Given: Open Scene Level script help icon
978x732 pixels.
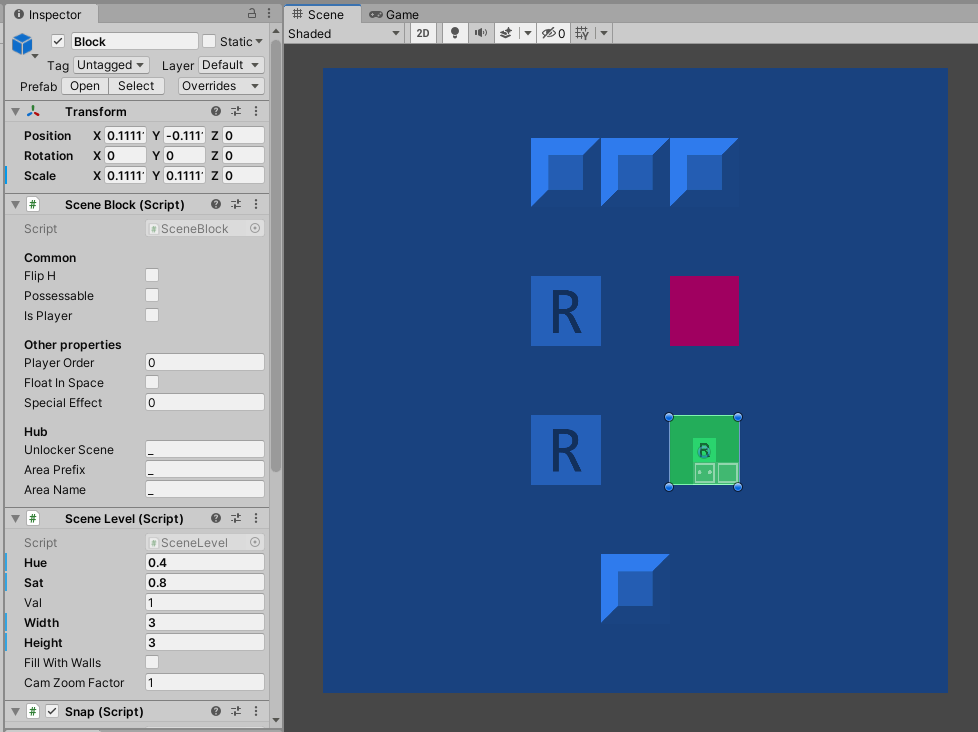Looking at the screenshot, I should click(x=216, y=518).
